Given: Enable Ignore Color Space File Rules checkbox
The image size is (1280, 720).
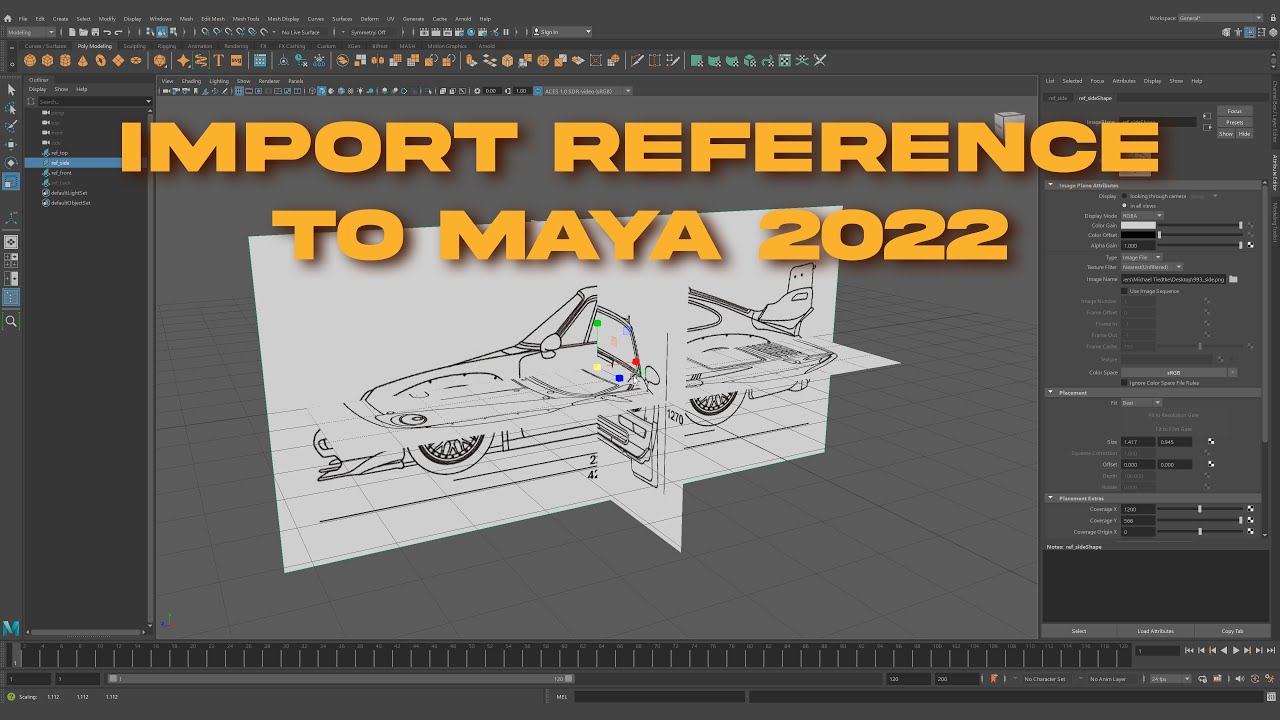Looking at the screenshot, I should [x=1124, y=383].
